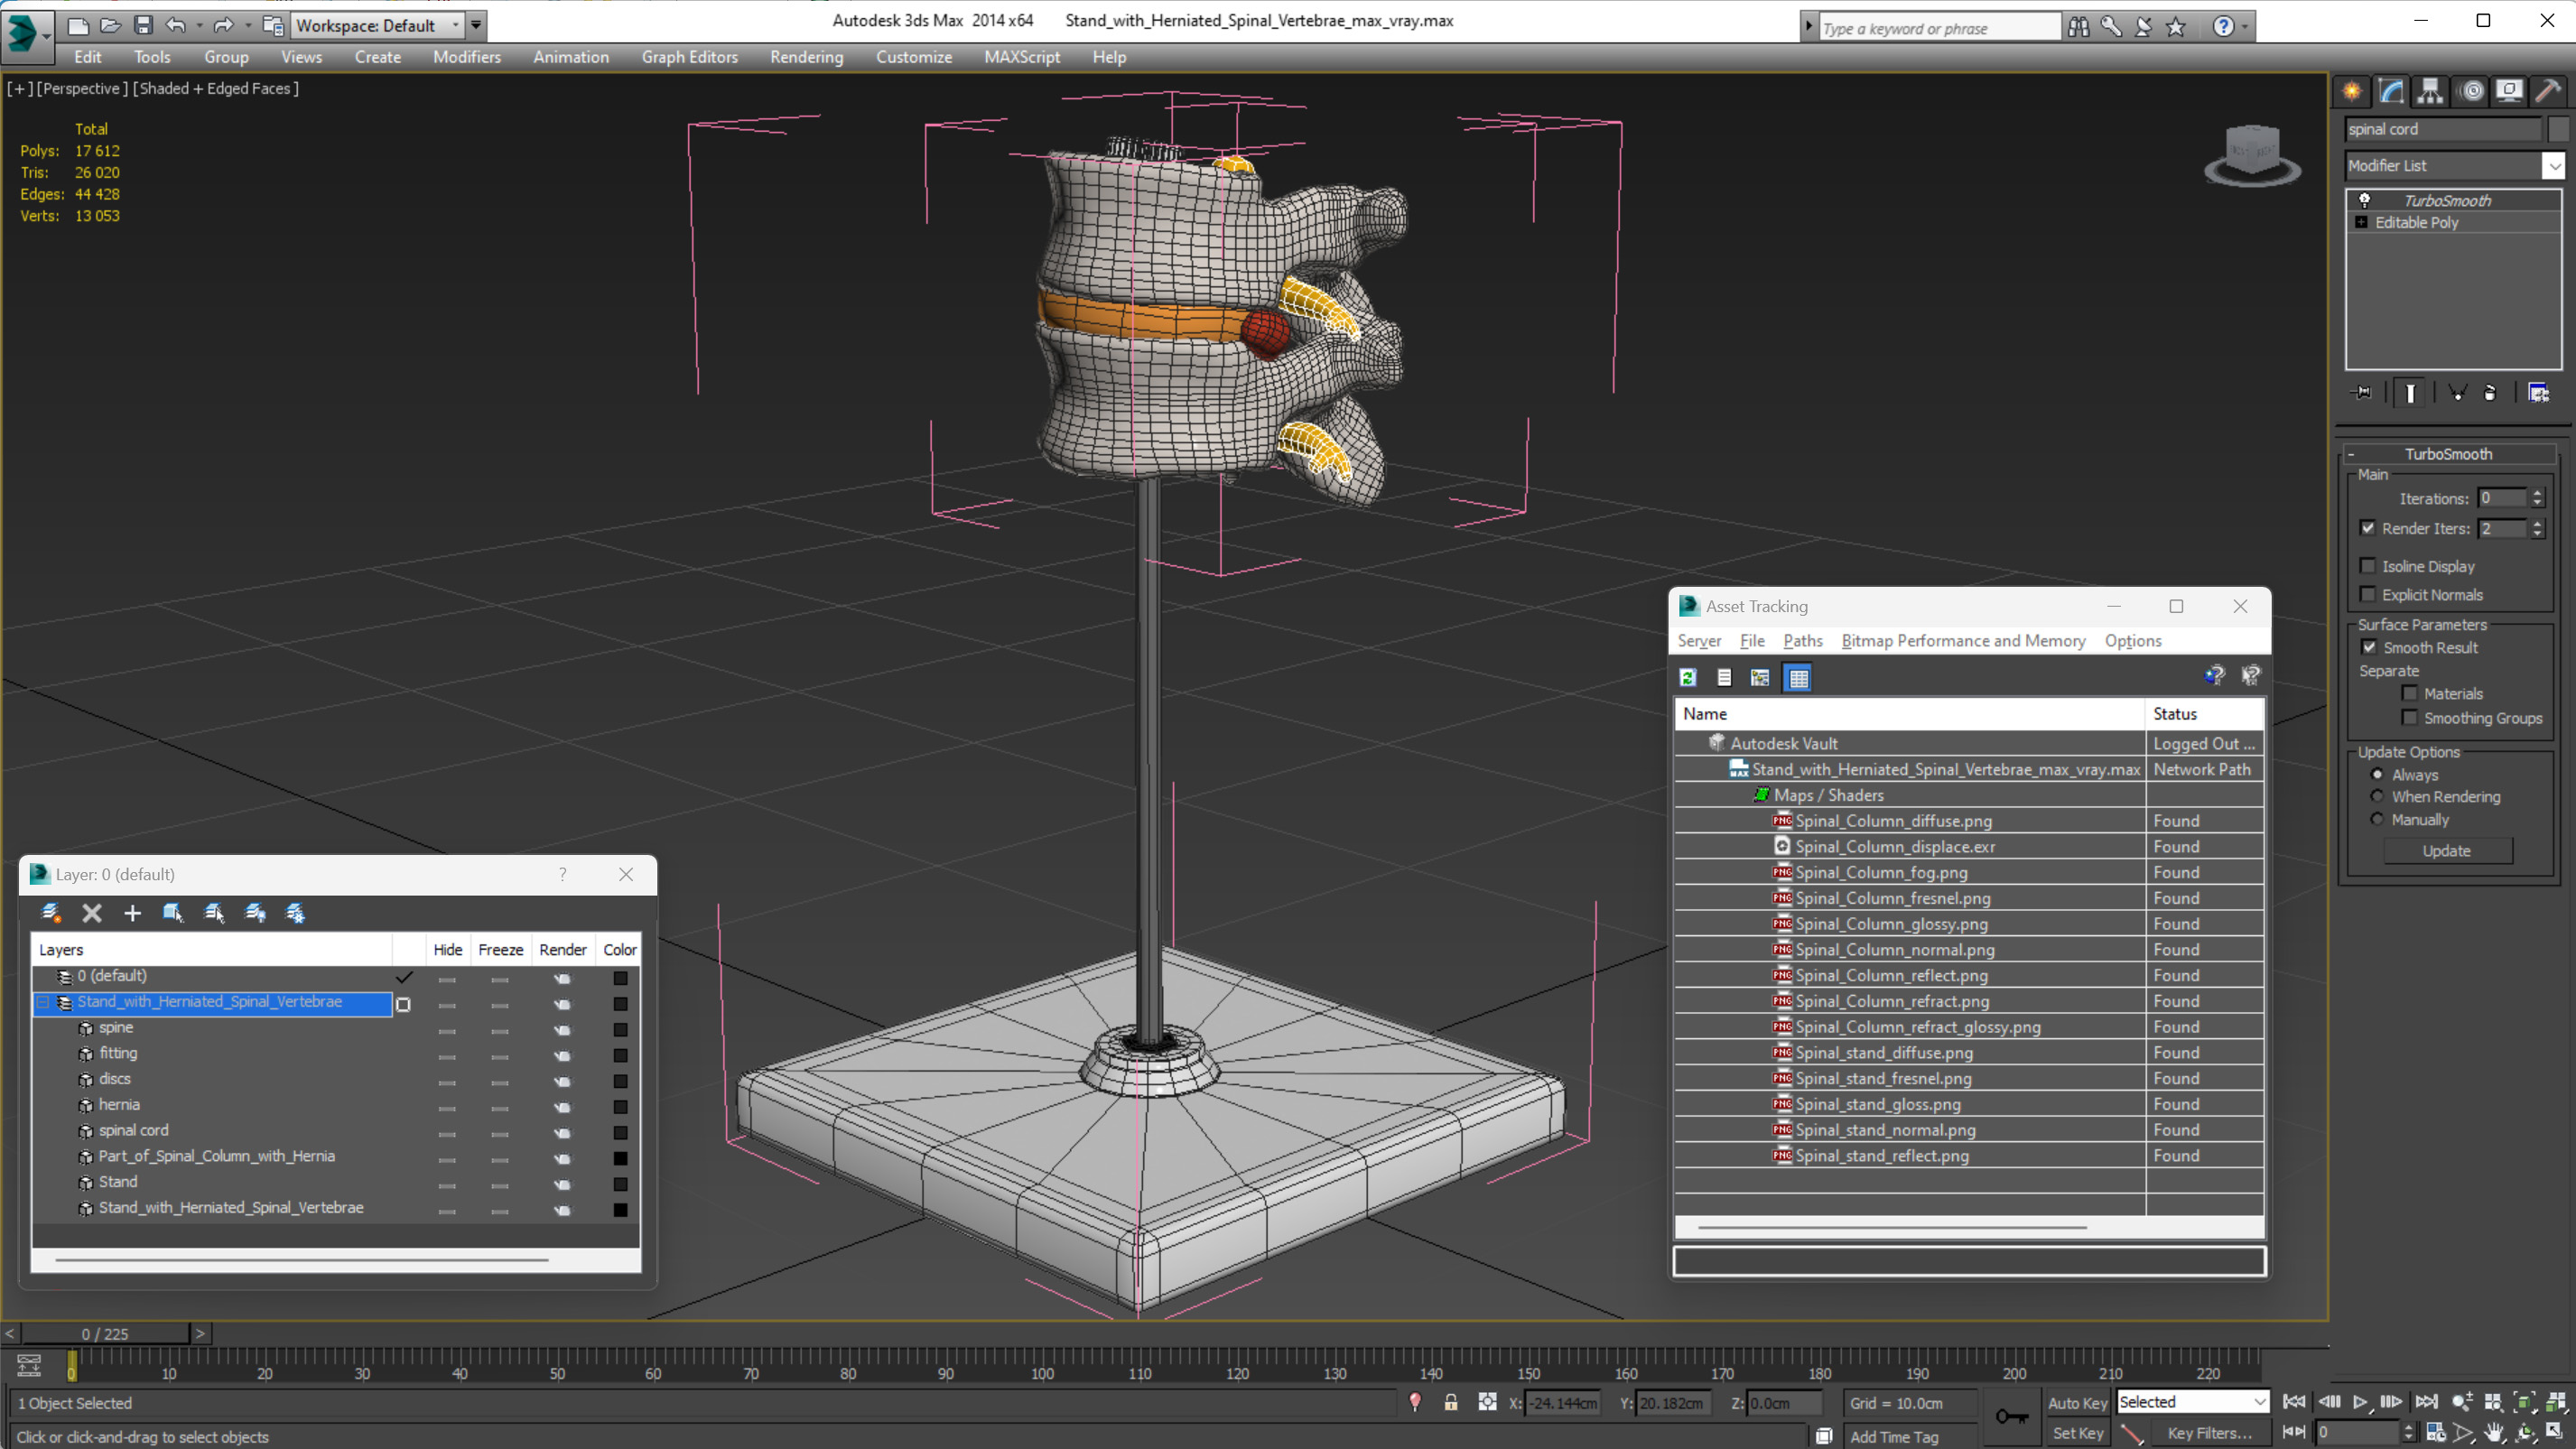Toggle TurboSmooth modifier lightbulb visibility
The height and width of the screenshot is (1449, 2576).
[2364, 200]
